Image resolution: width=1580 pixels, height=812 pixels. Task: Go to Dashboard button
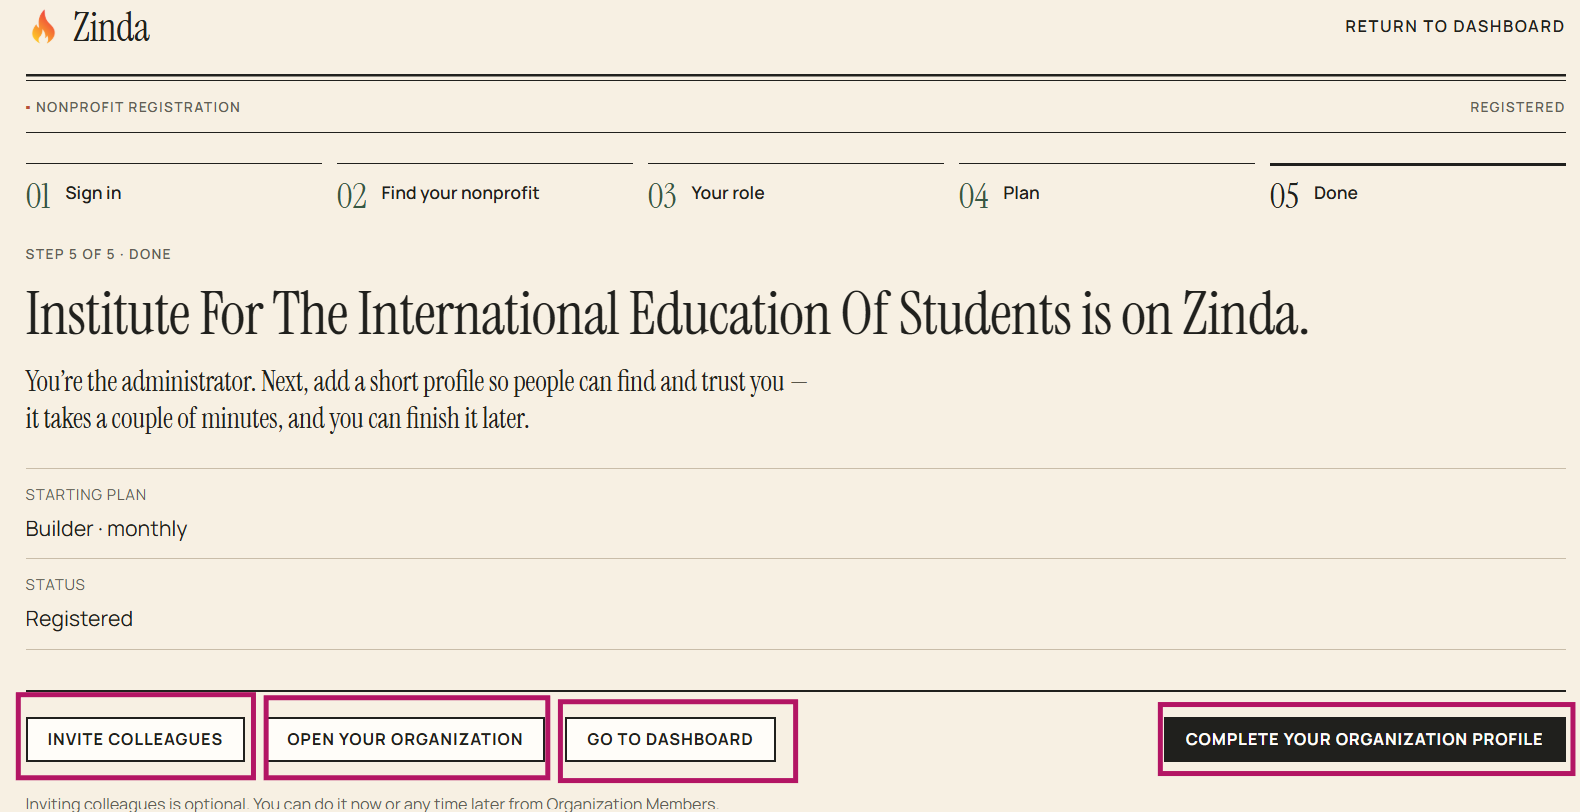(x=670, y=739)
